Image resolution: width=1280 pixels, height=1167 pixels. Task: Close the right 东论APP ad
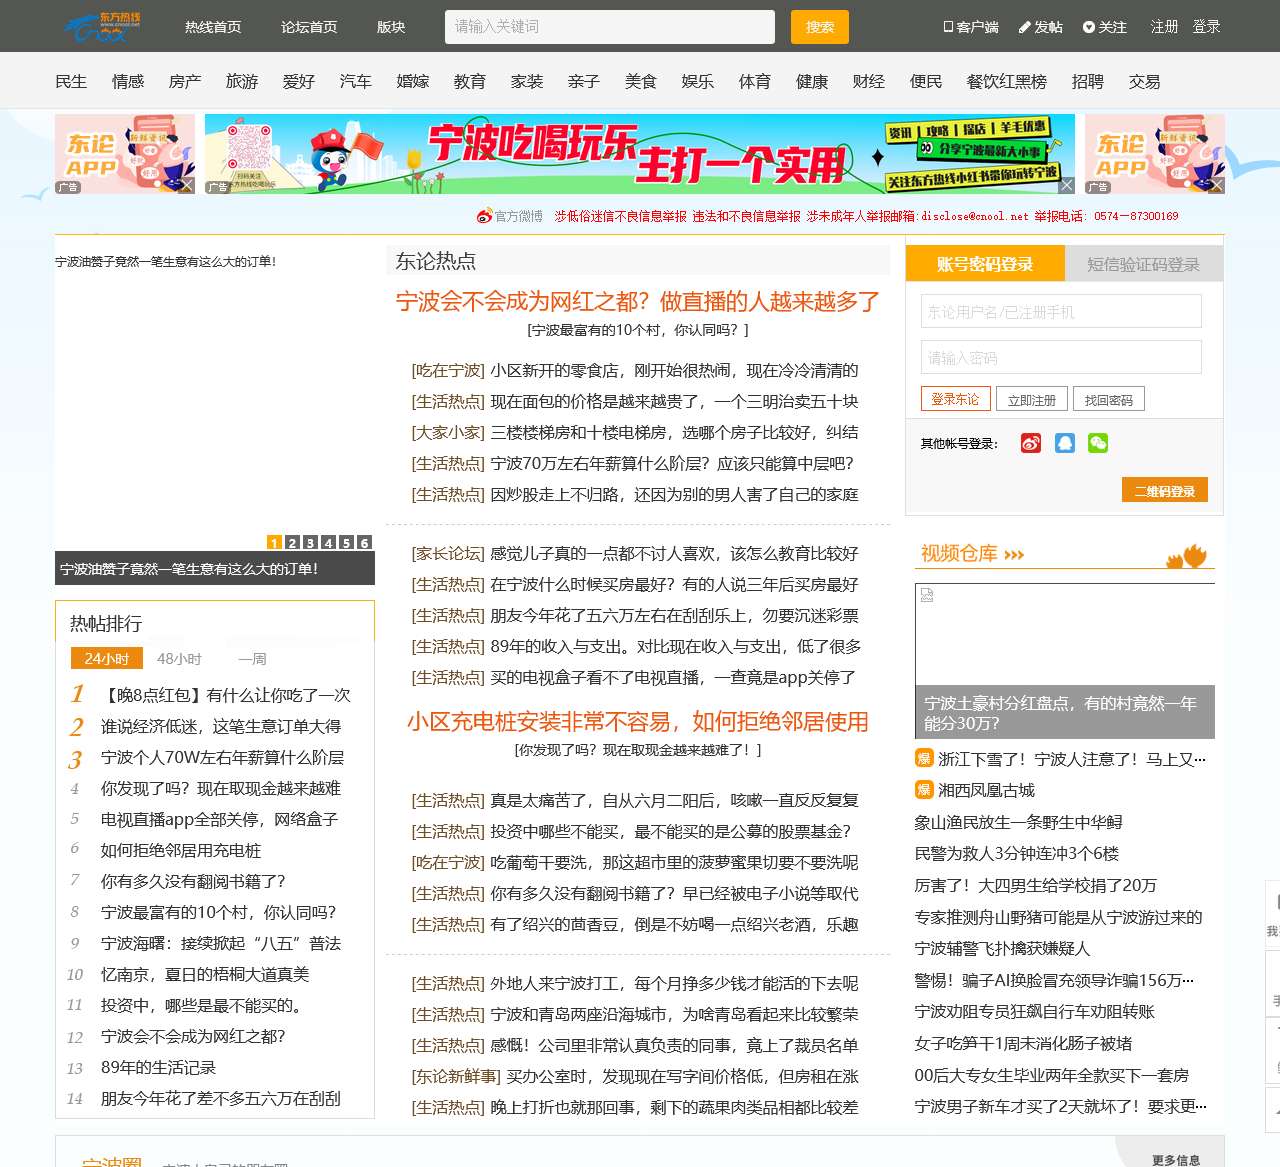tap(1217, 185)
